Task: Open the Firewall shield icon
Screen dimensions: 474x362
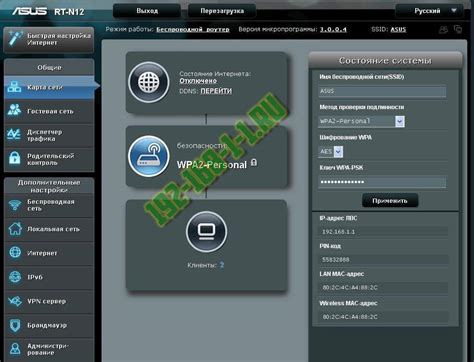Action: click(x=15, y=325)
